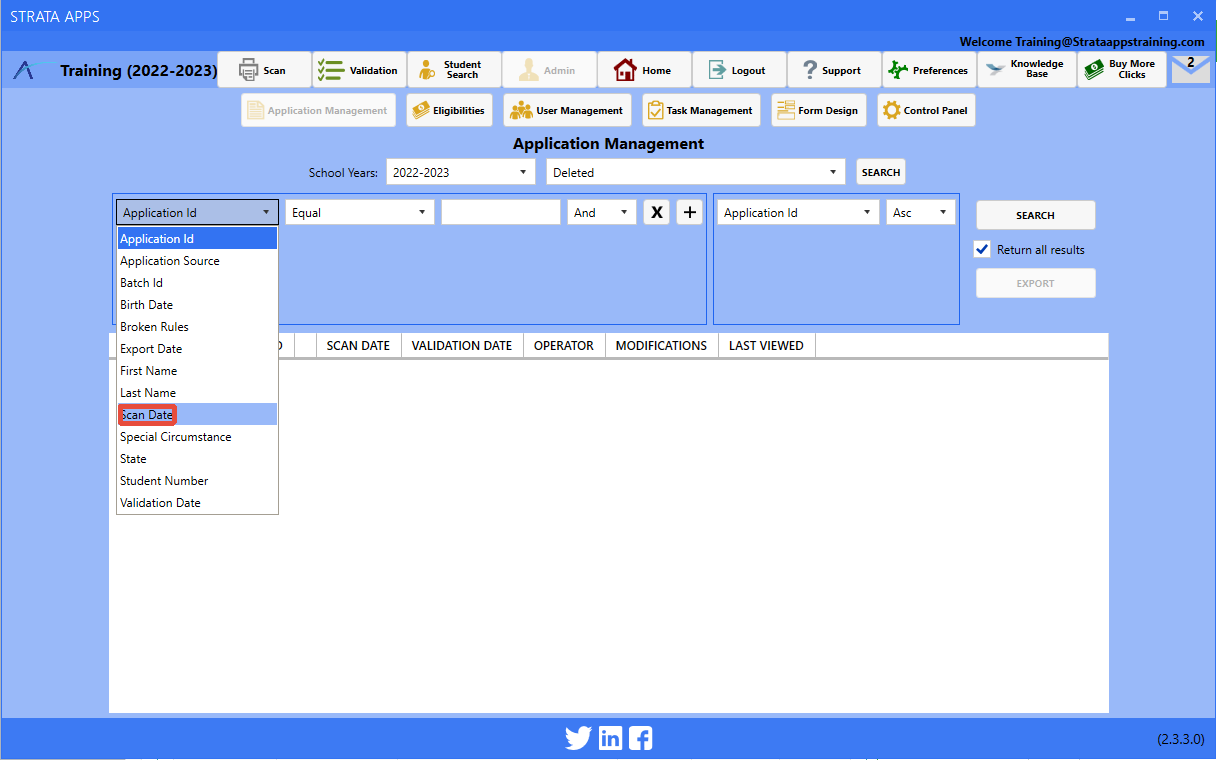The image size is (1217, 760).
Task: Select Application Id in the list
Action: coord(197,239)
